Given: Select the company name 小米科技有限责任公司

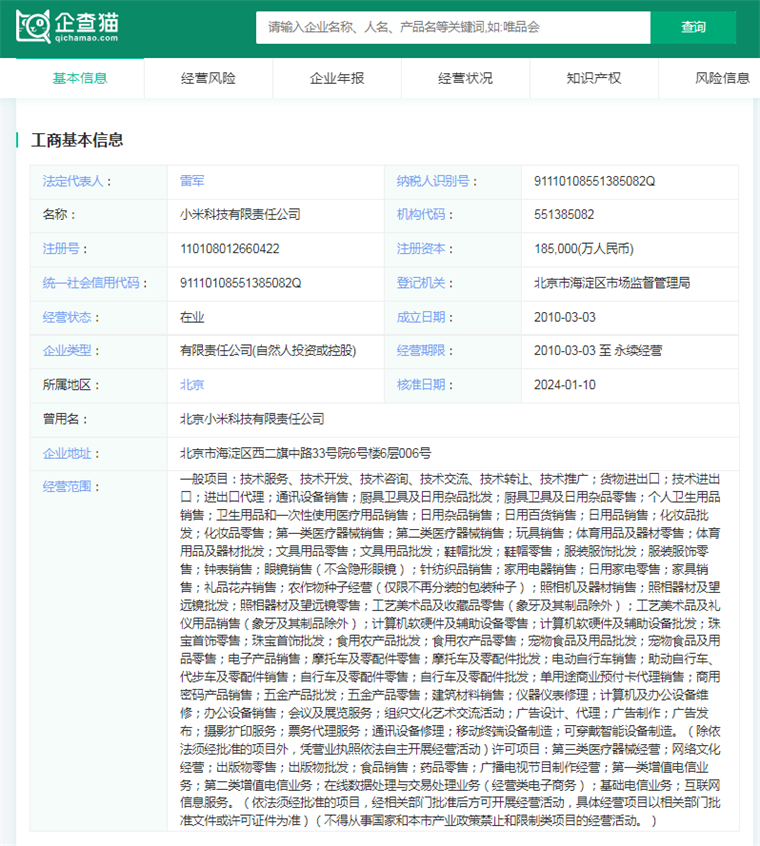Looking at the screenshot, I should click(x=240, y=215).
